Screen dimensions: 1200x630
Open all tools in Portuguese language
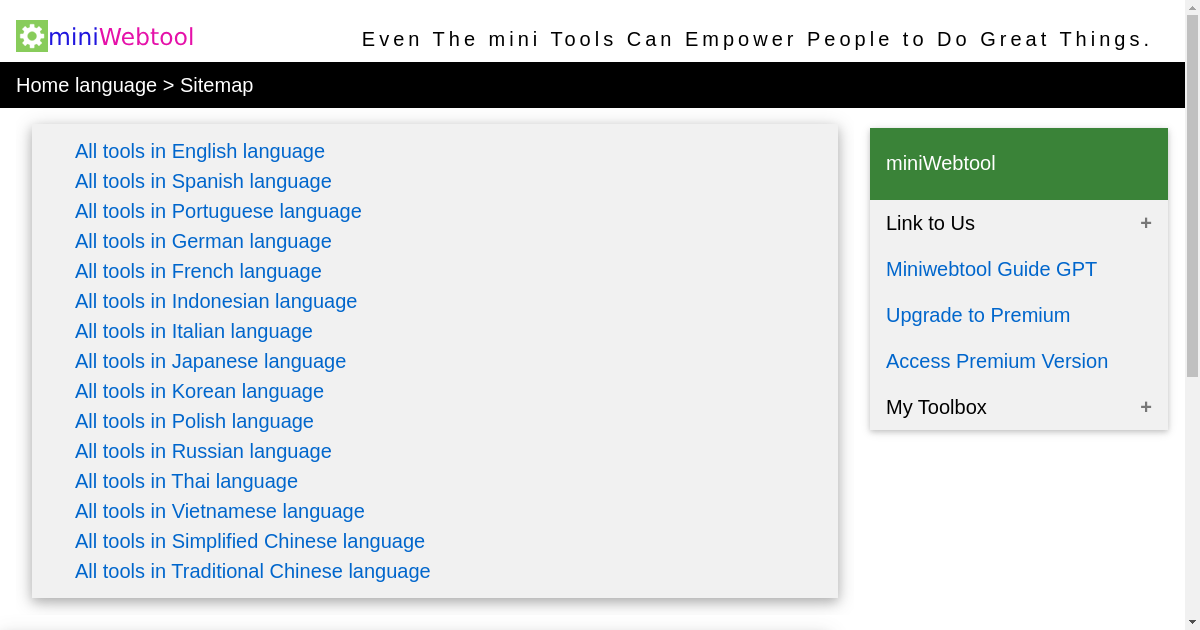point(218,211)
